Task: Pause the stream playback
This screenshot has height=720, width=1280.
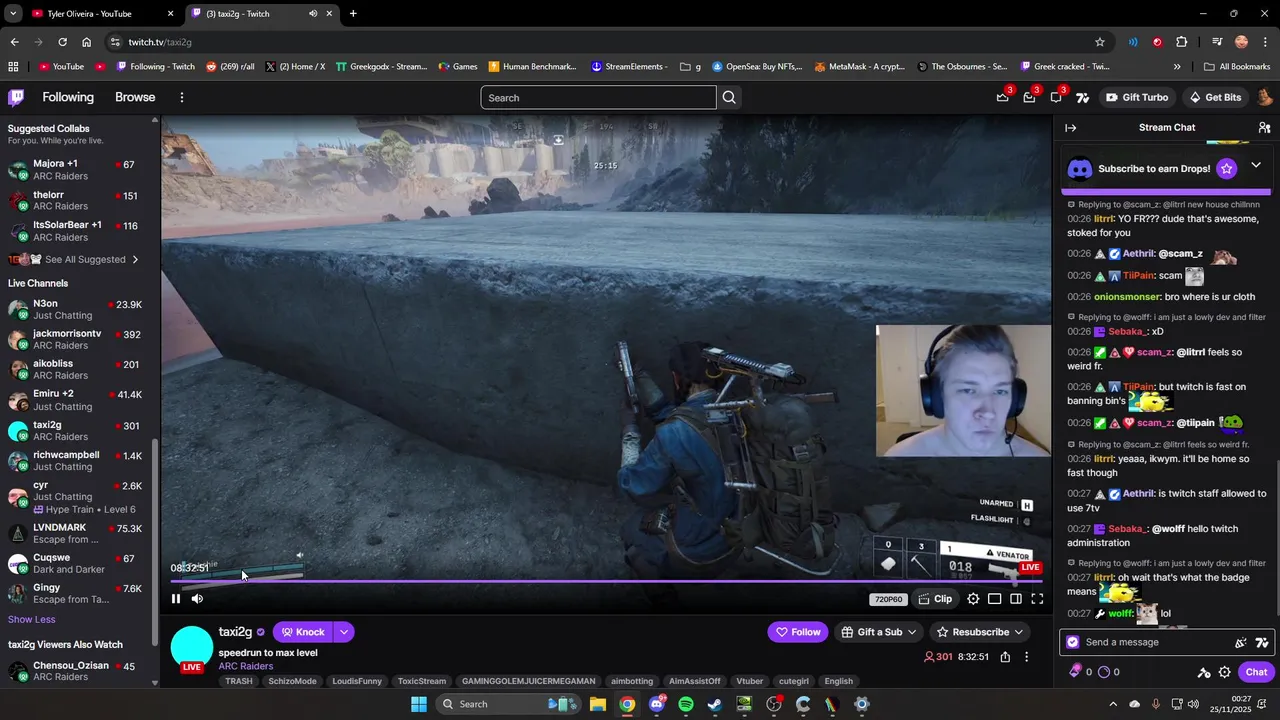Action: pos(176,599)
